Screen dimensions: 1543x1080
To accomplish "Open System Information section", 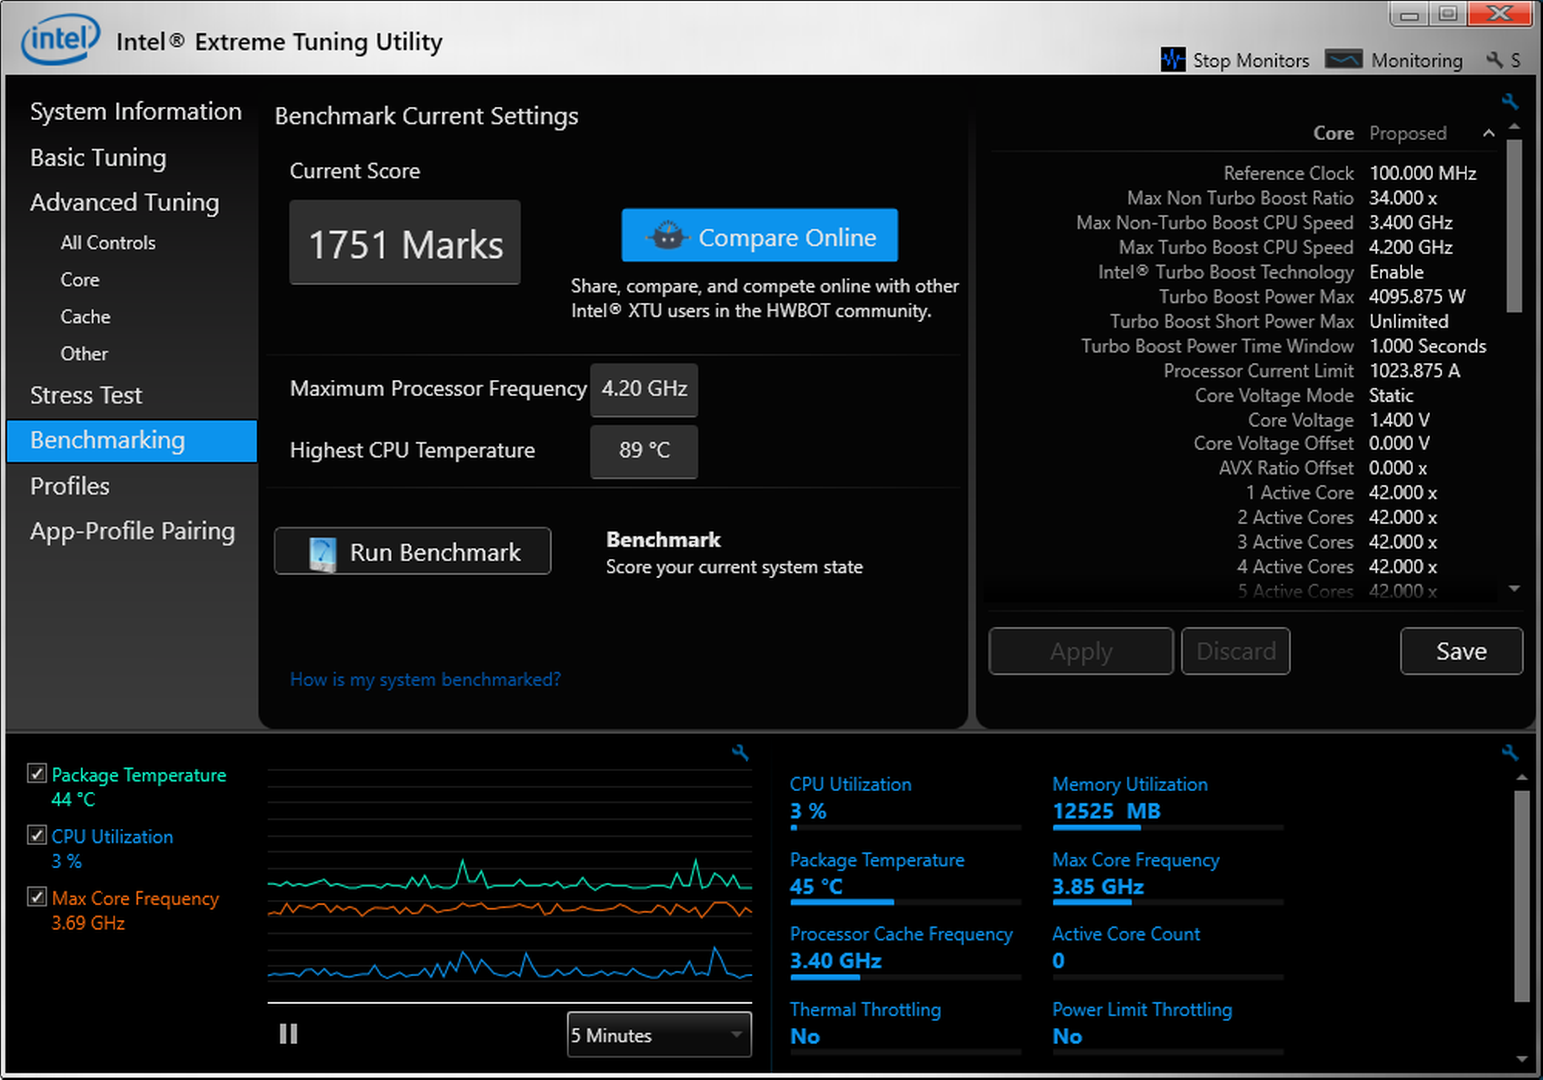I will 135,111.
